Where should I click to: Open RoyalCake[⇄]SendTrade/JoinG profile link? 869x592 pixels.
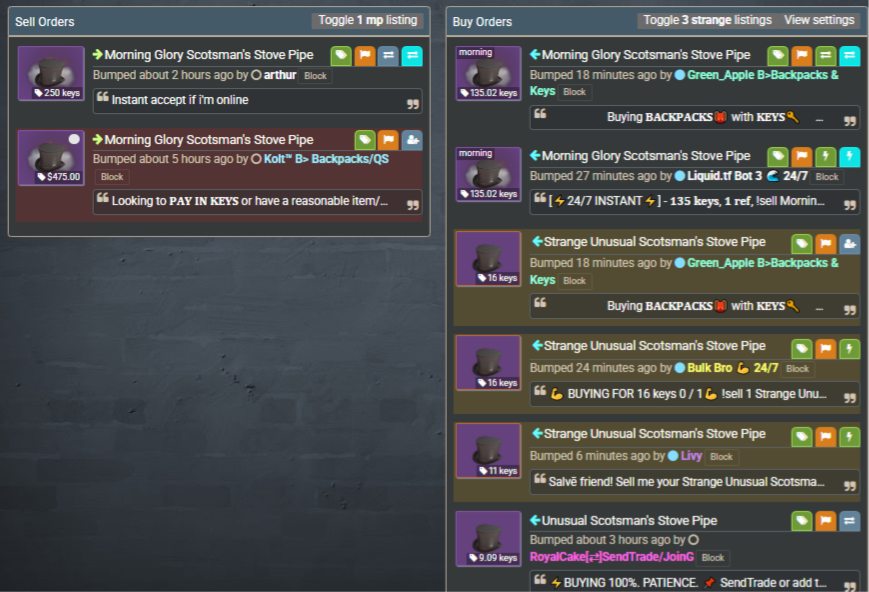pyautogui.click(x=611, y=557)
